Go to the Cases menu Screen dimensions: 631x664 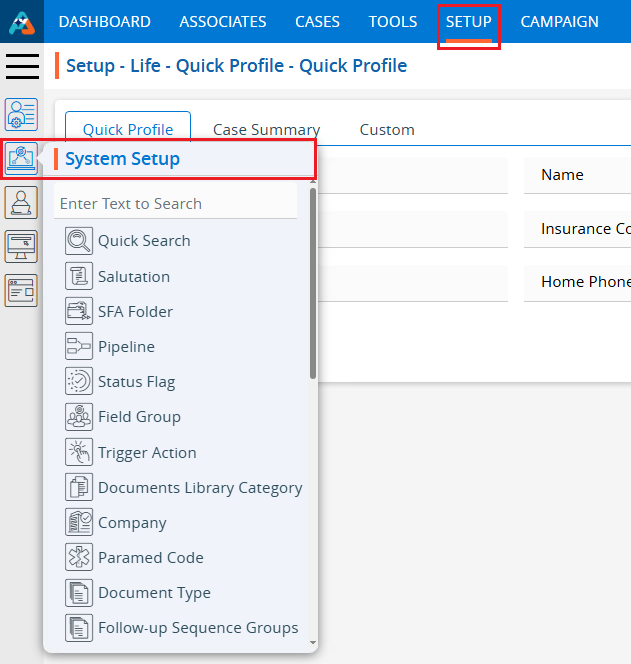pyautogui.click(x=317, y=22)
